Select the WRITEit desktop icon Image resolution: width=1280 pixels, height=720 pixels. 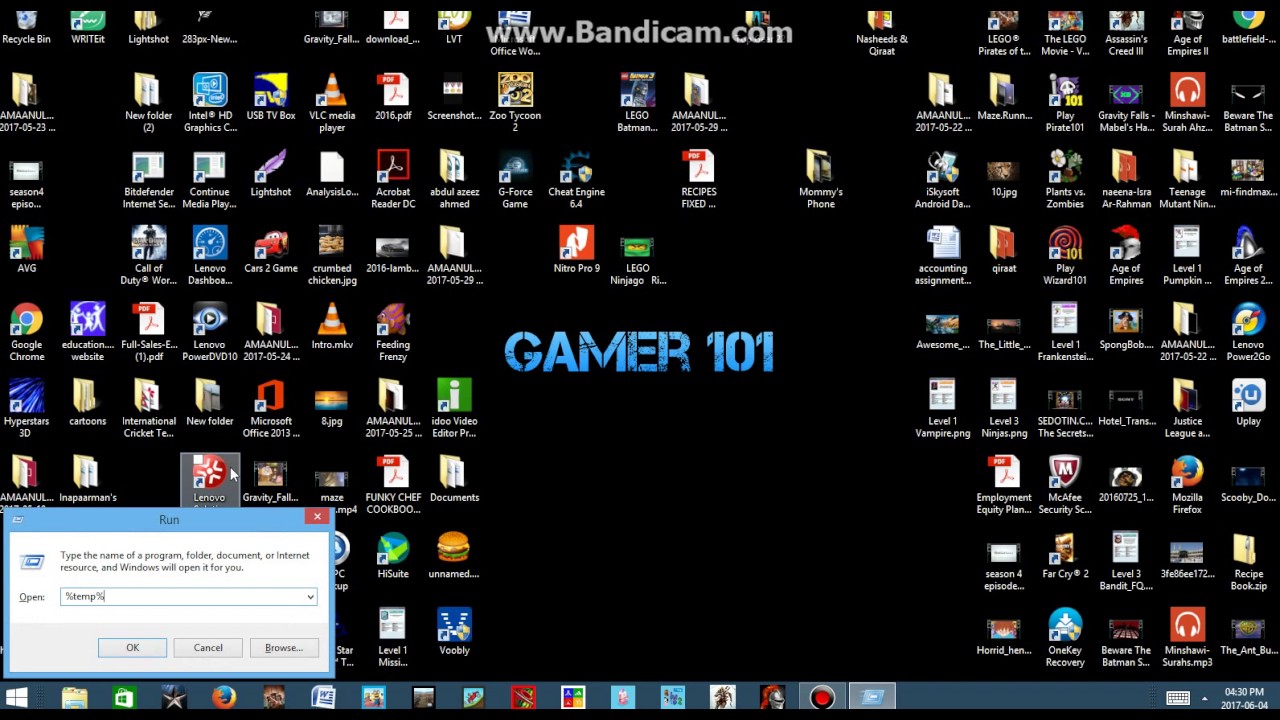88,28
